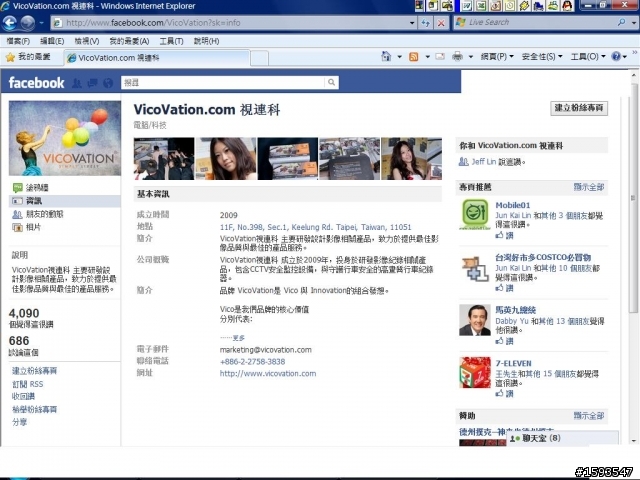
Task: Click the Refresh page icon
Action: [425, 23]
